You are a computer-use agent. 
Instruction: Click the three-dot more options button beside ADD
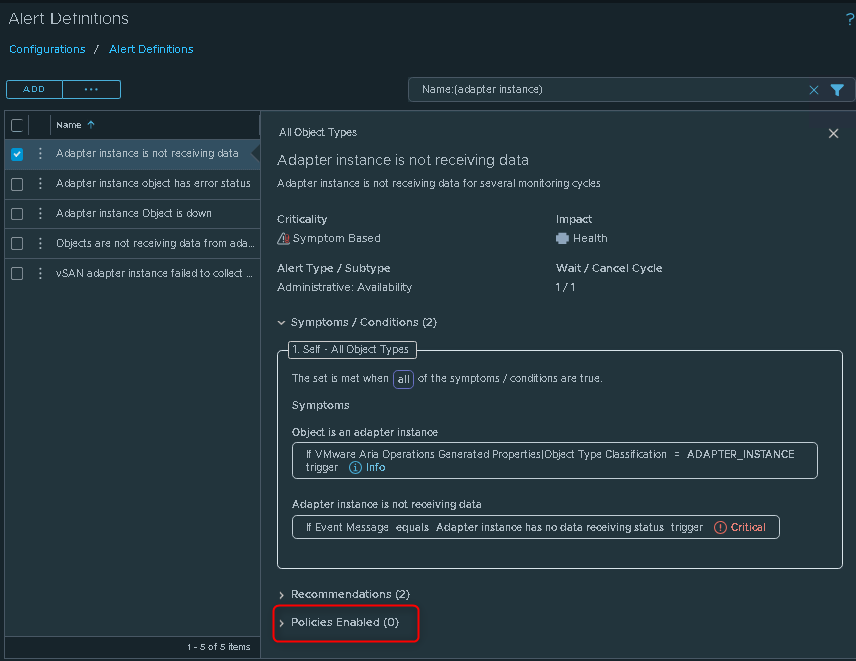[x=91, y=90]
